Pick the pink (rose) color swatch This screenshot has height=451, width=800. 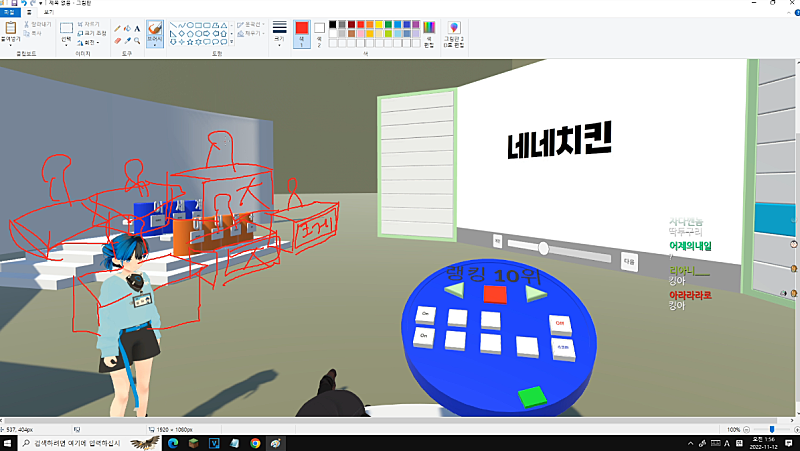click(361, 34)
